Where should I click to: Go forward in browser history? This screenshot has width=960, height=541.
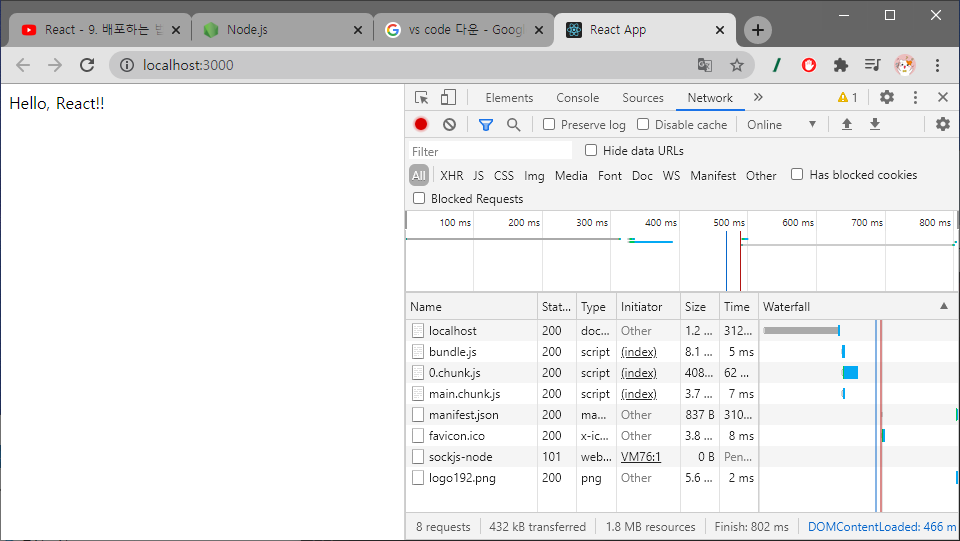(55, 65)
